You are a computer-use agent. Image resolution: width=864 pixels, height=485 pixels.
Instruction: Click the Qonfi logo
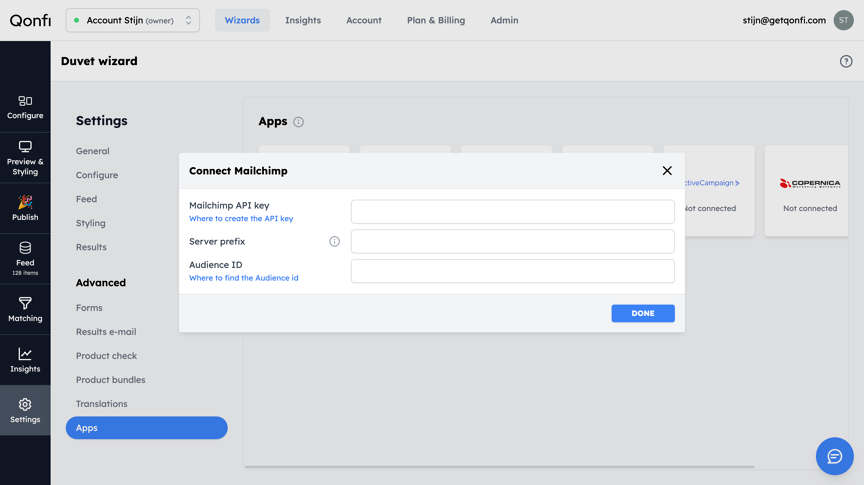pos(30,20)
